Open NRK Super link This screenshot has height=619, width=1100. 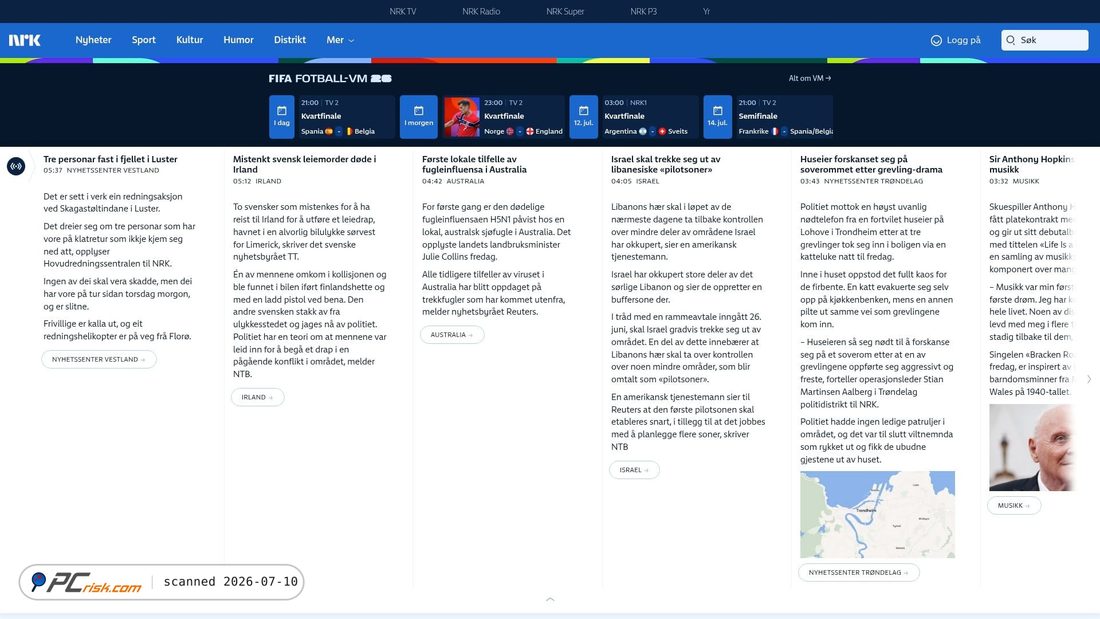[565, 11]
